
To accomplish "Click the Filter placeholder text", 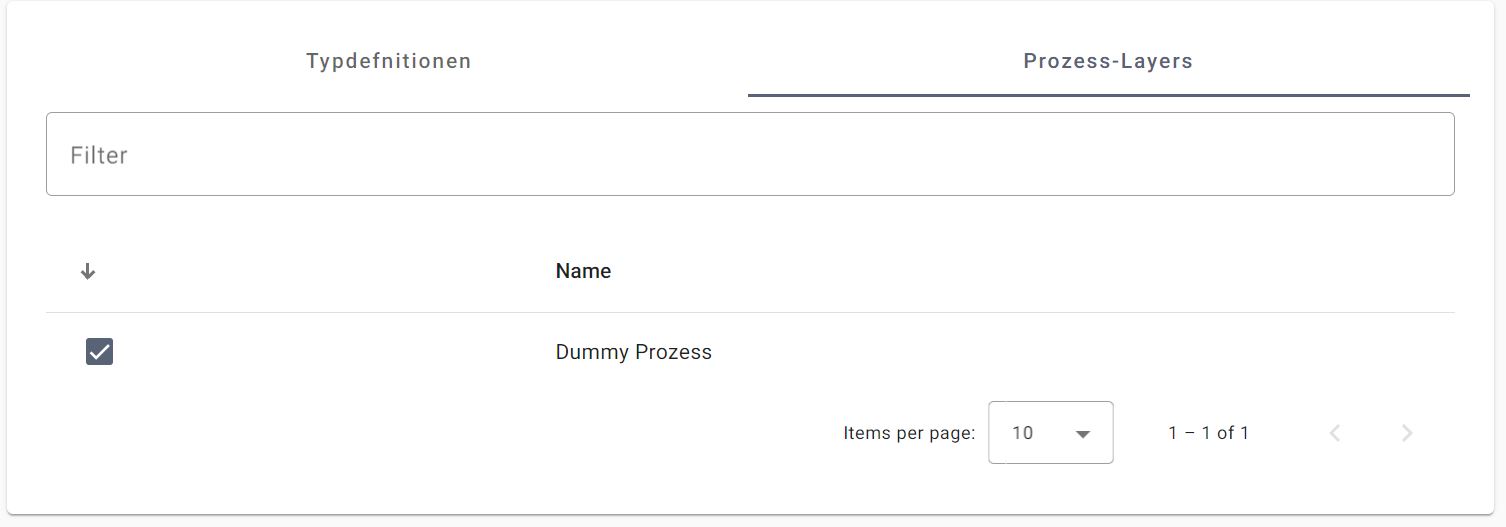I will (99, 156).
